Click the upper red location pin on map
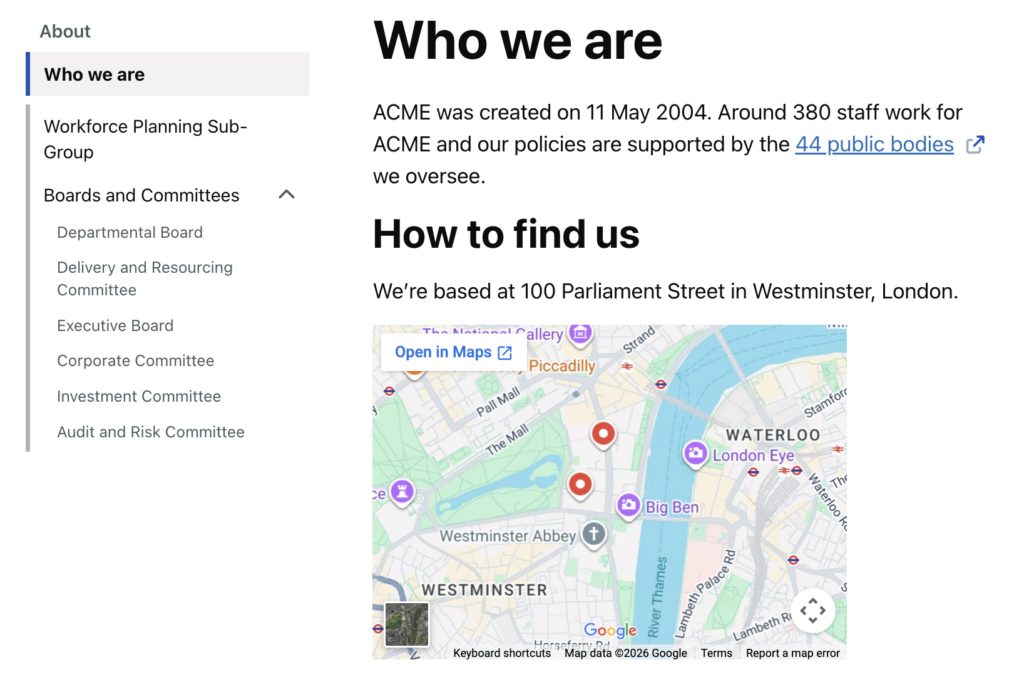1024x687 pixels. pos(603,434)
